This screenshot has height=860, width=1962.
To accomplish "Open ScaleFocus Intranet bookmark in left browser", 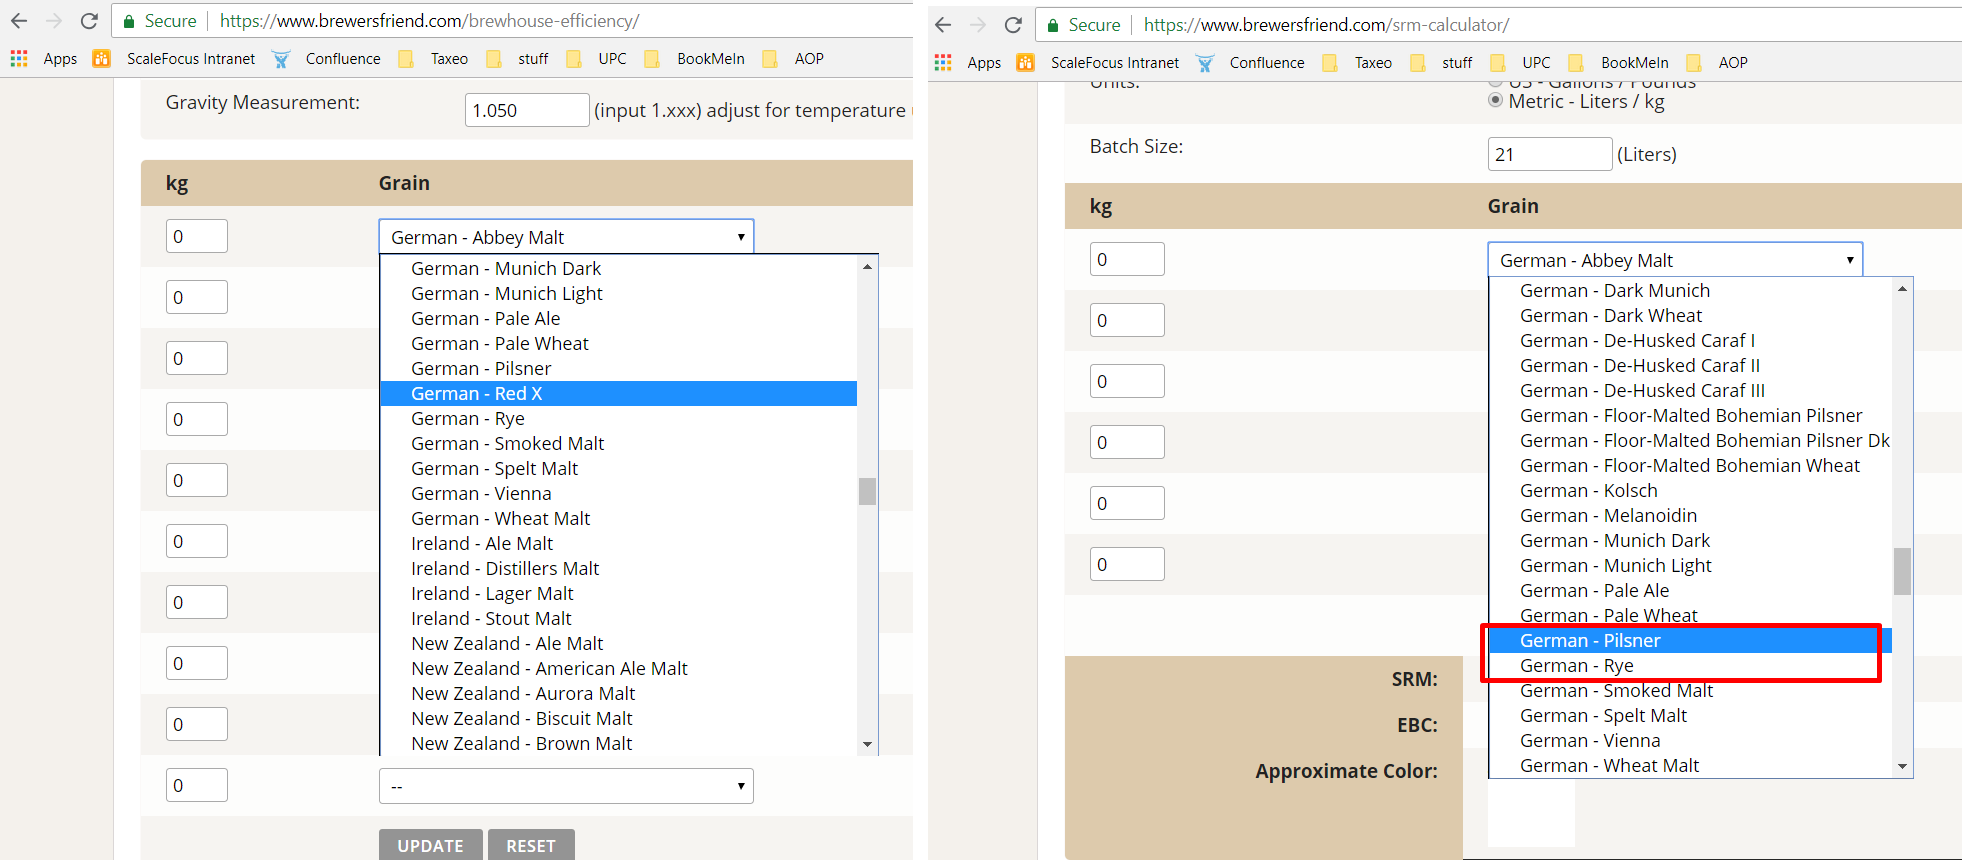I will (x=190, y=59).
